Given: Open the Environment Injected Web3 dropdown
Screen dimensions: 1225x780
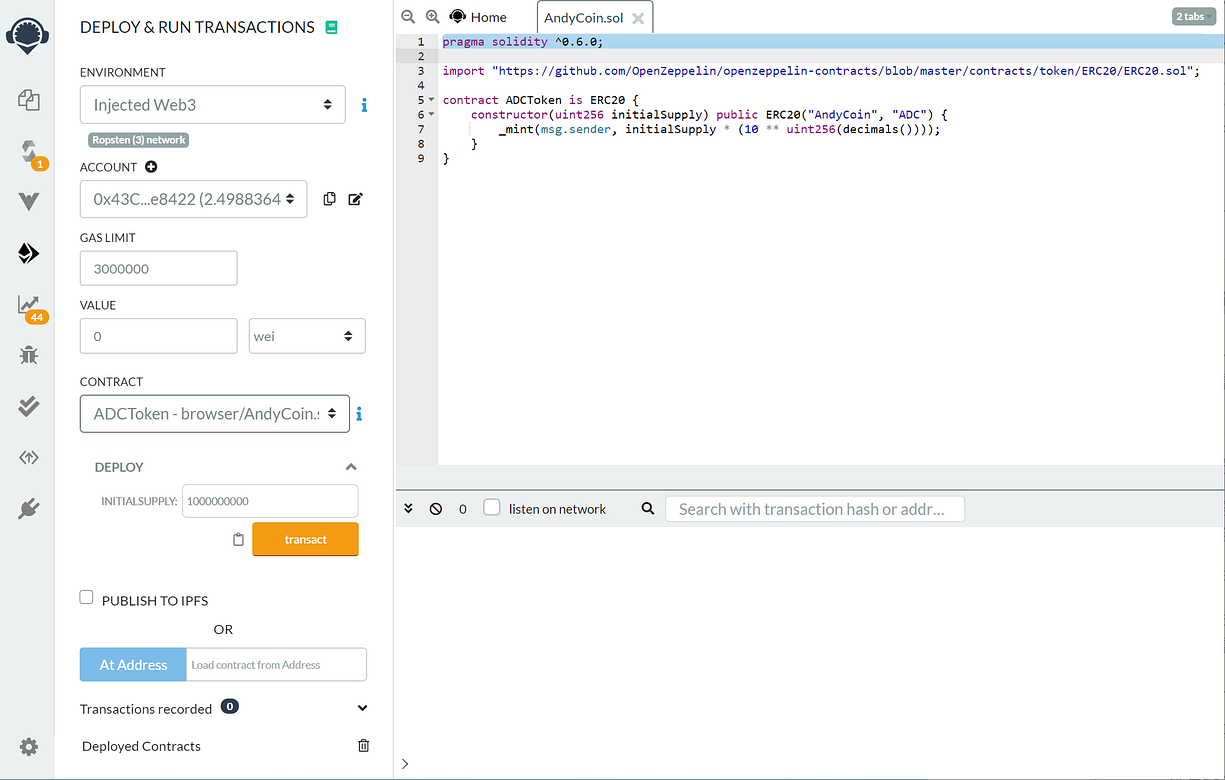Looking at the screenshot, I should (213, 105).
